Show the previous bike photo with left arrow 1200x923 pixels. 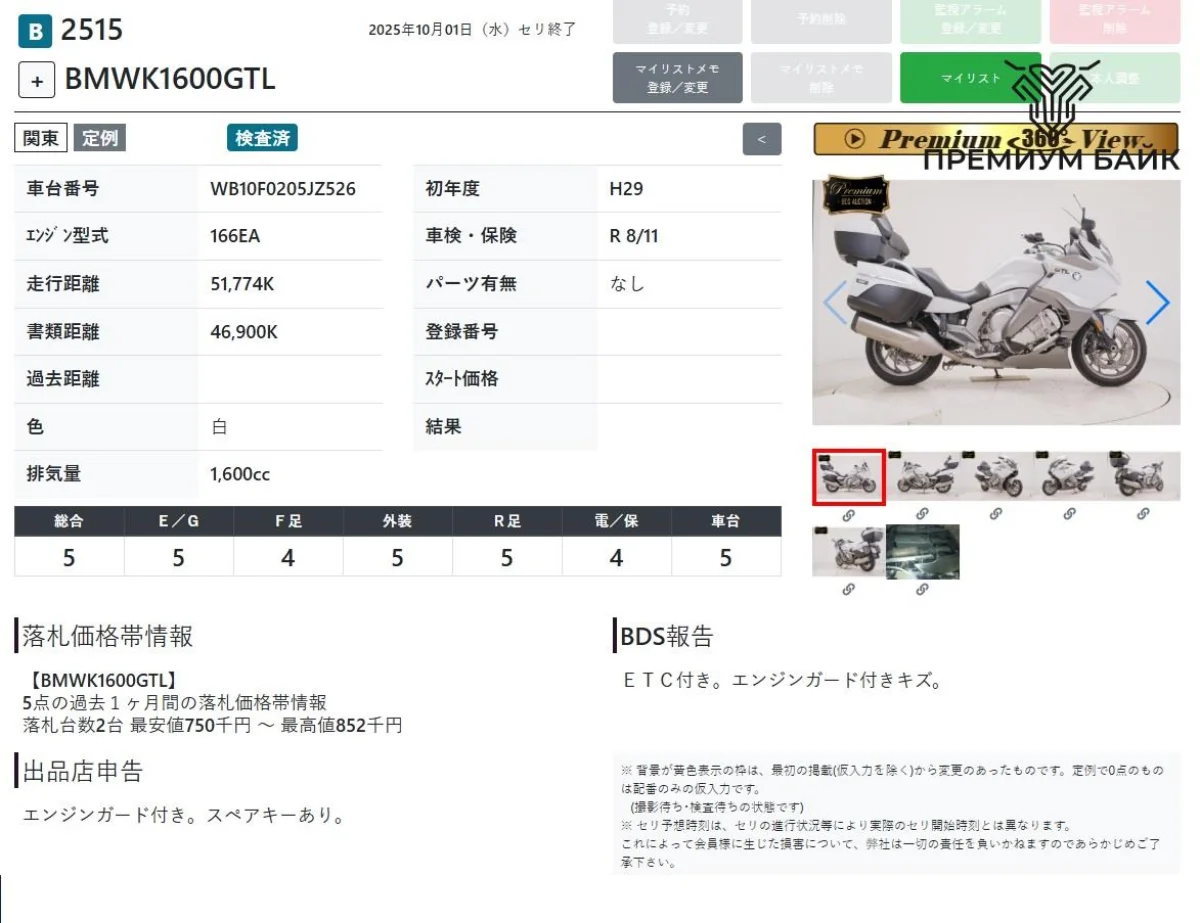[x=835, y=302]
